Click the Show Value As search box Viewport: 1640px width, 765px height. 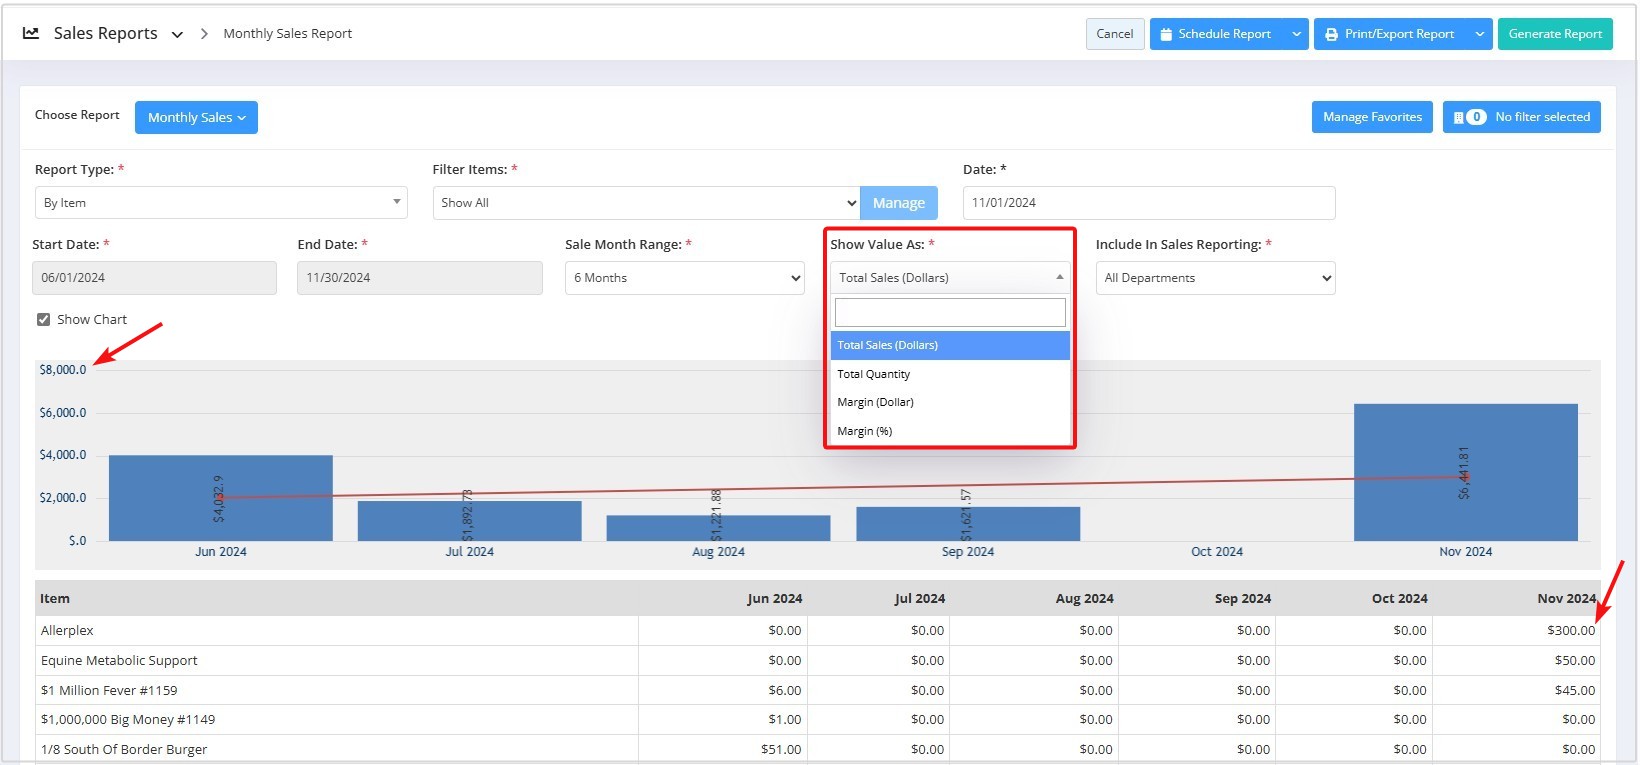click(950, 312)
